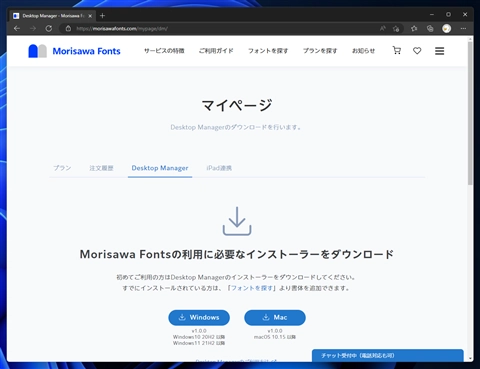Image resolution: width=480 pixels, height=369 pixels.
Task: Go back using the browser back arrow
Action: (x=17, y=29)
